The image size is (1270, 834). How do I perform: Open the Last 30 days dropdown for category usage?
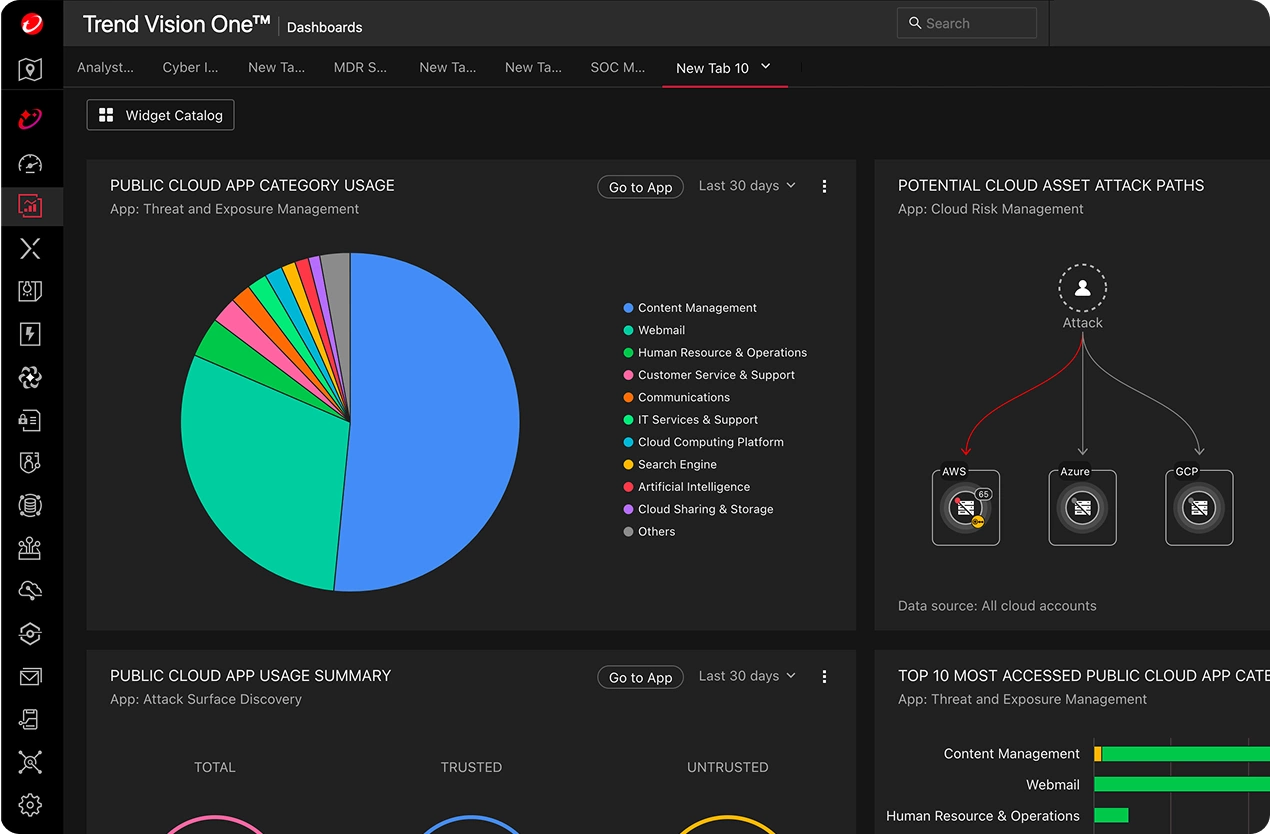(x=746, y=186)
